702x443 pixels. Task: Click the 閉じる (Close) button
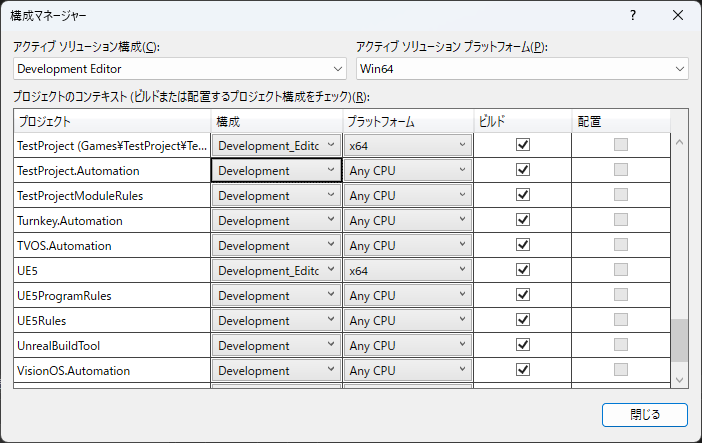click(645, 415)
